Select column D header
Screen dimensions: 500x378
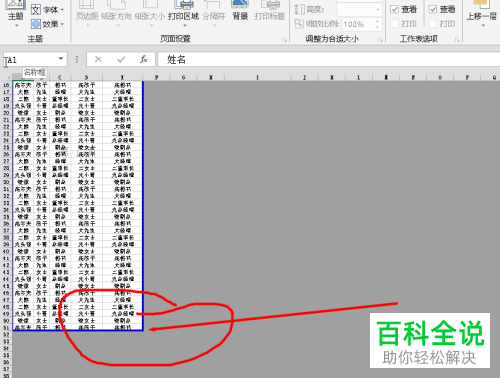pyautogui.click(x=87, y=77)
